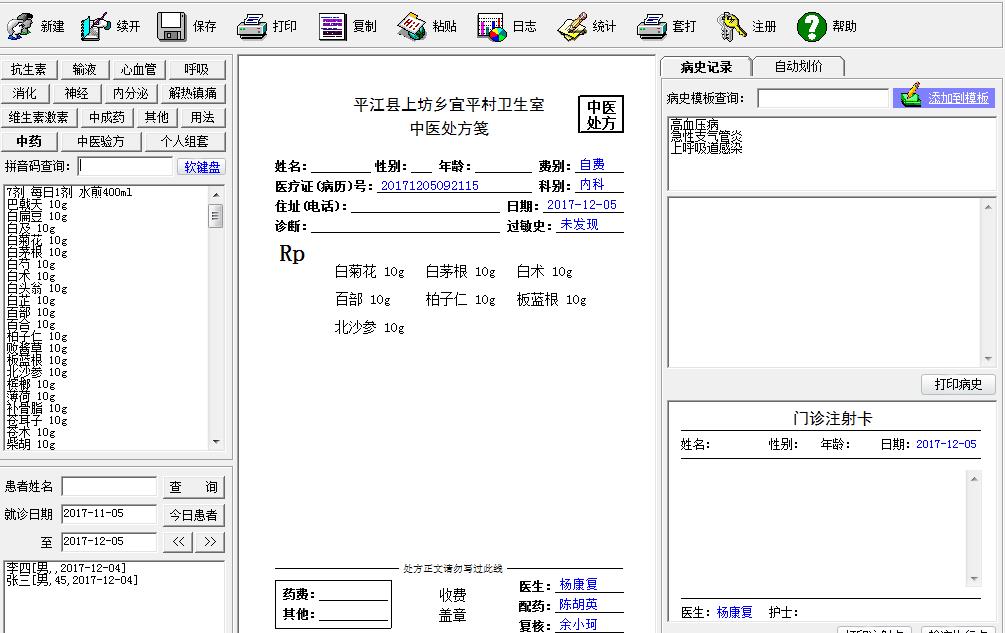Select patient 李四 in the patient list
Image resolution: width=1005 pixels, height=633 pixels.
[66, 568]
